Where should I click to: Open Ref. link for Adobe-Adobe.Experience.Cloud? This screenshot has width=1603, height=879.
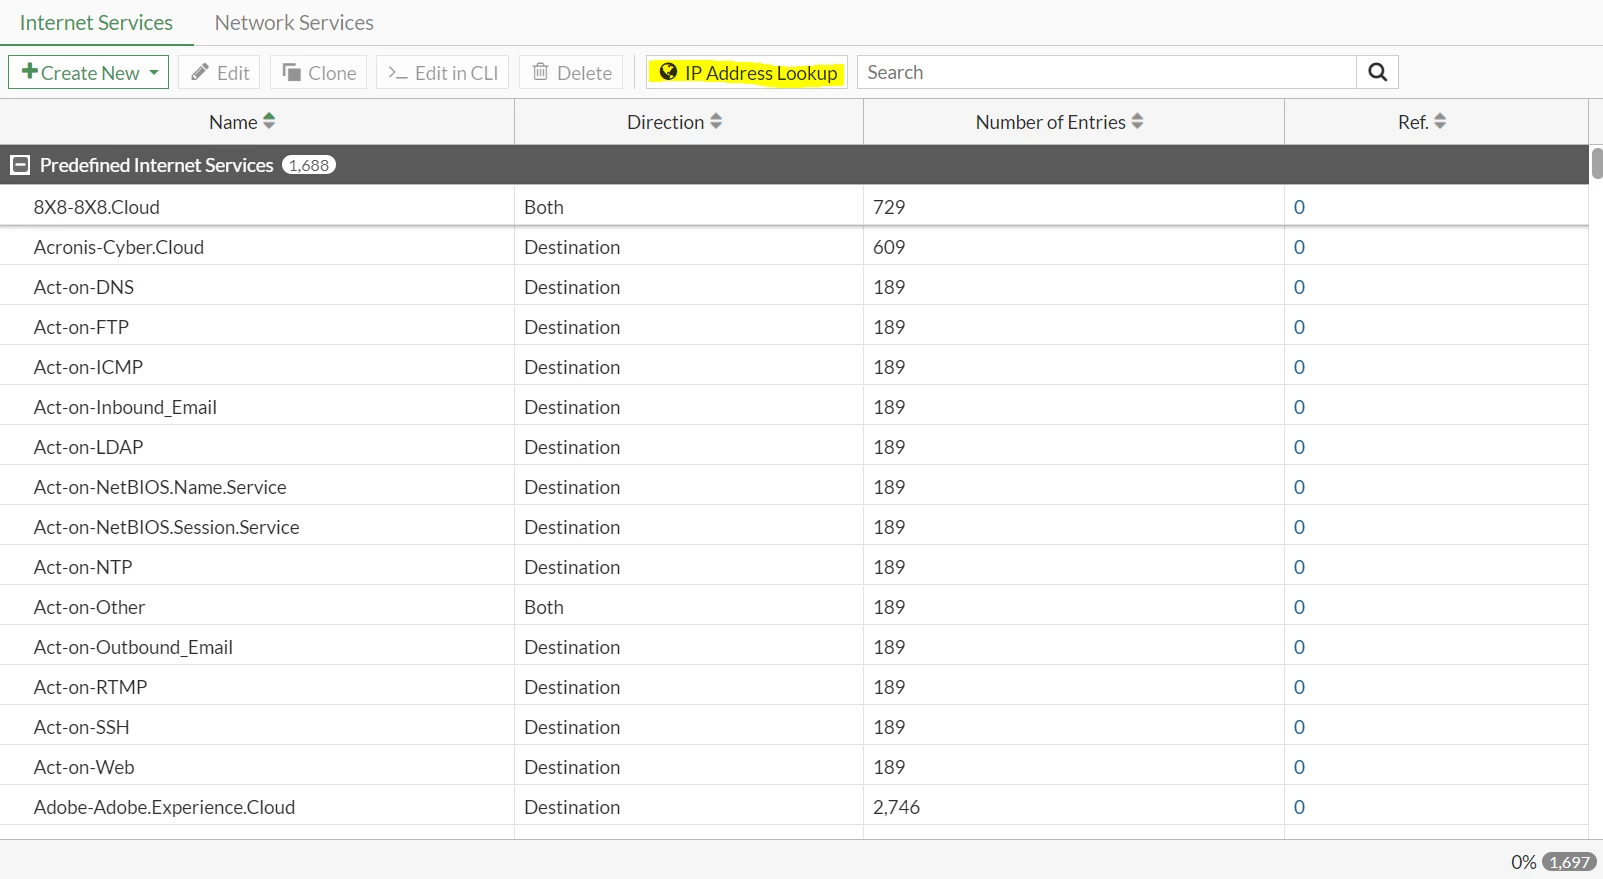[x=1299, y=807]
